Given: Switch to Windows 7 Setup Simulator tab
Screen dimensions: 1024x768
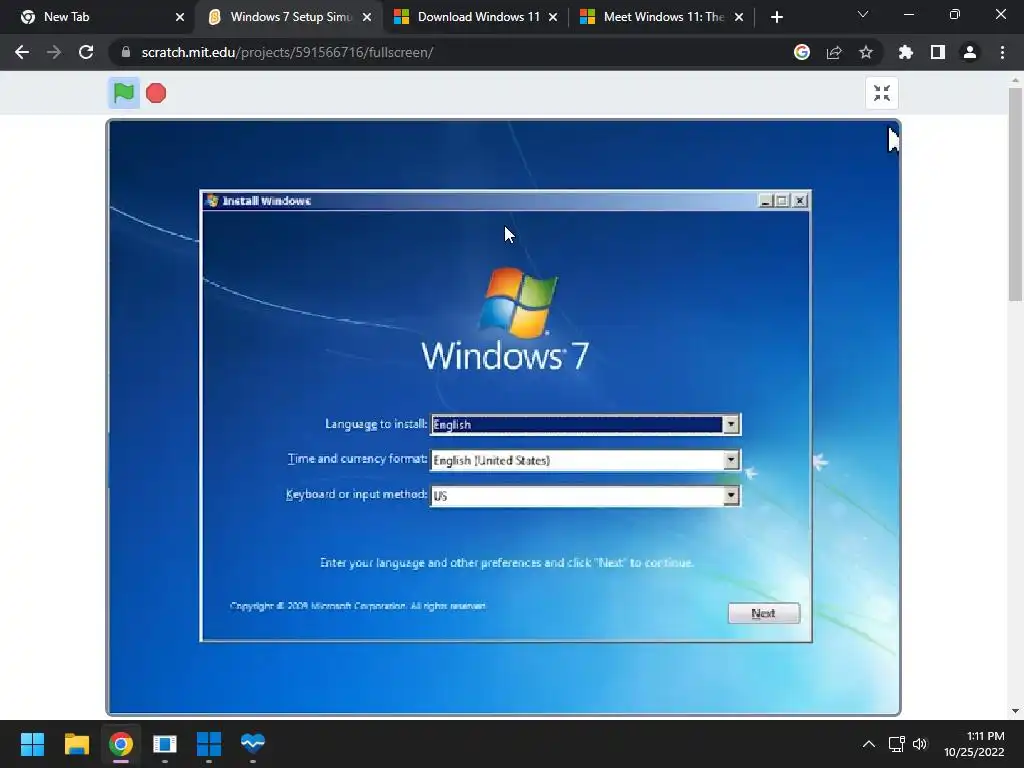Looking at the screenshot, I should click(x=291, y=17).
